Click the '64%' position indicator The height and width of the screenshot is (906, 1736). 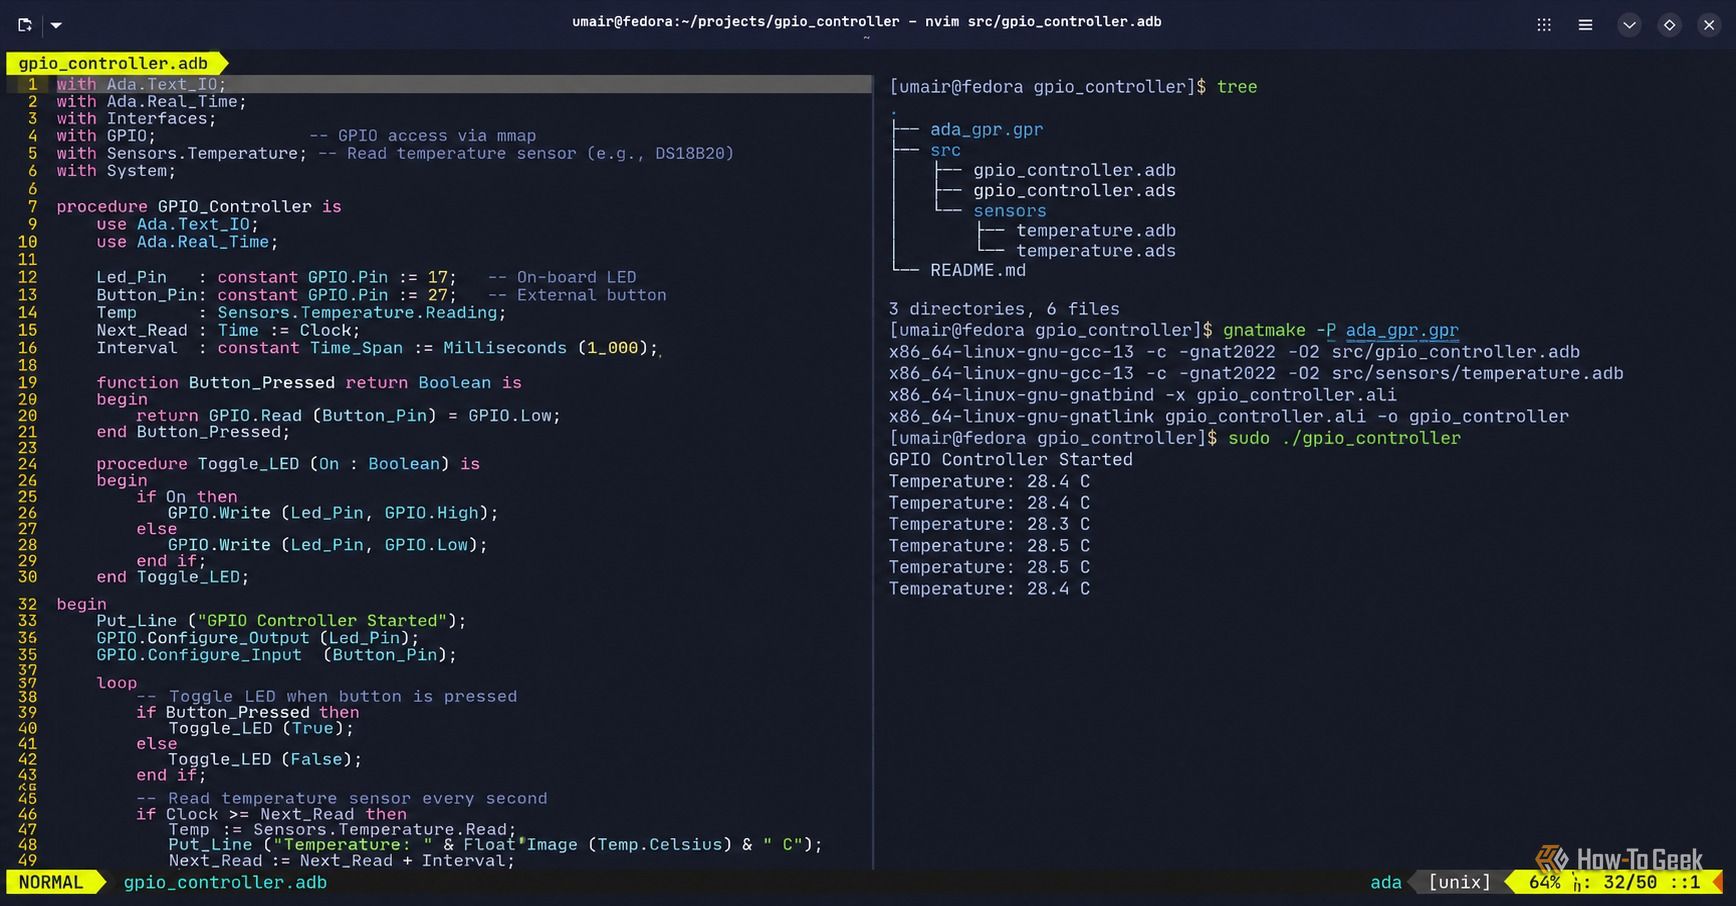[x=1544, y=882]
